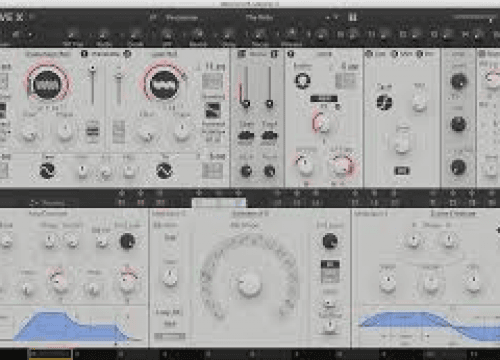Open the black filter type selector bar
Screen dimensions: 500x360
(324, 99)
